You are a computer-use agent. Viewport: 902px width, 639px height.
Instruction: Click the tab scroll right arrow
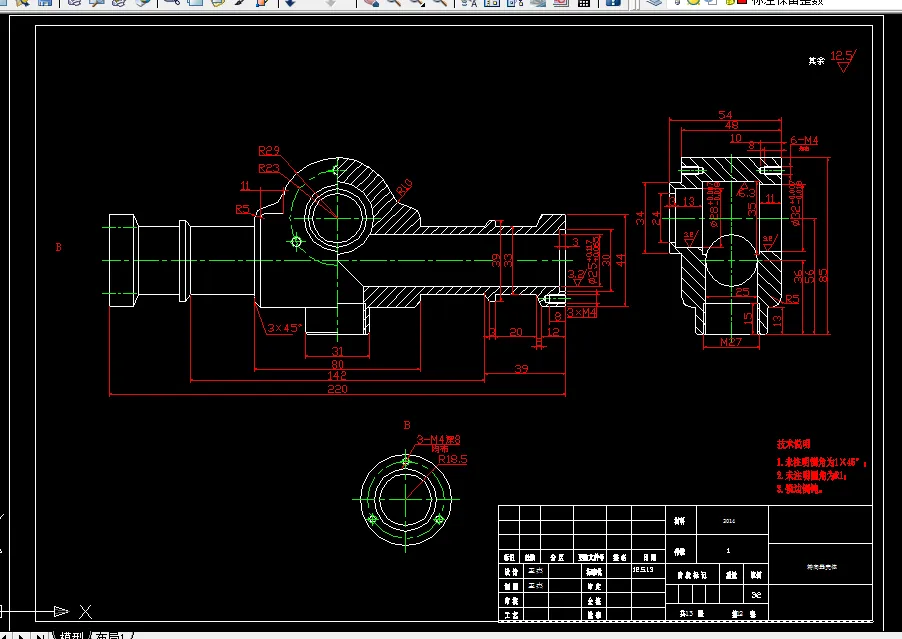point(21,636)
